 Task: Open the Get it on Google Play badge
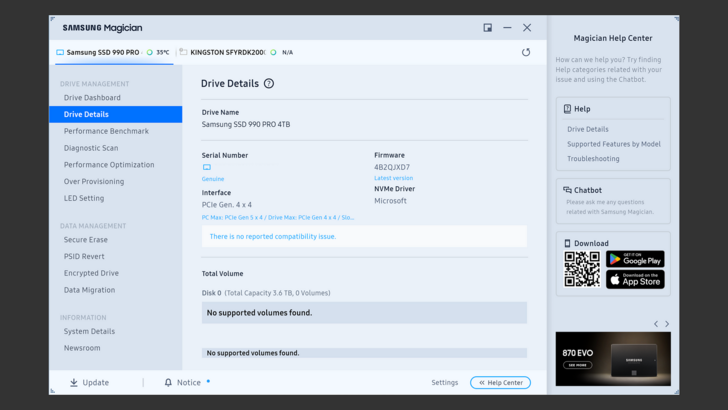[635, 259]
